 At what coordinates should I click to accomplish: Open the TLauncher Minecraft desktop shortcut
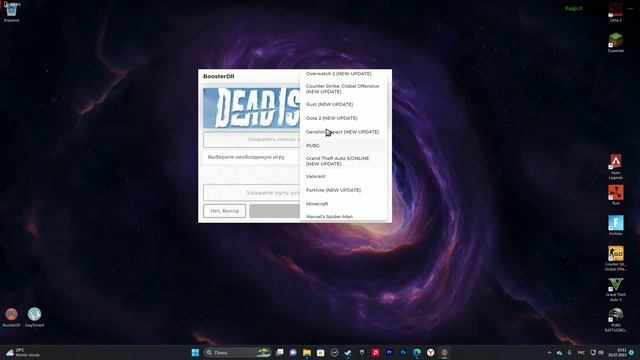[616, 42]
